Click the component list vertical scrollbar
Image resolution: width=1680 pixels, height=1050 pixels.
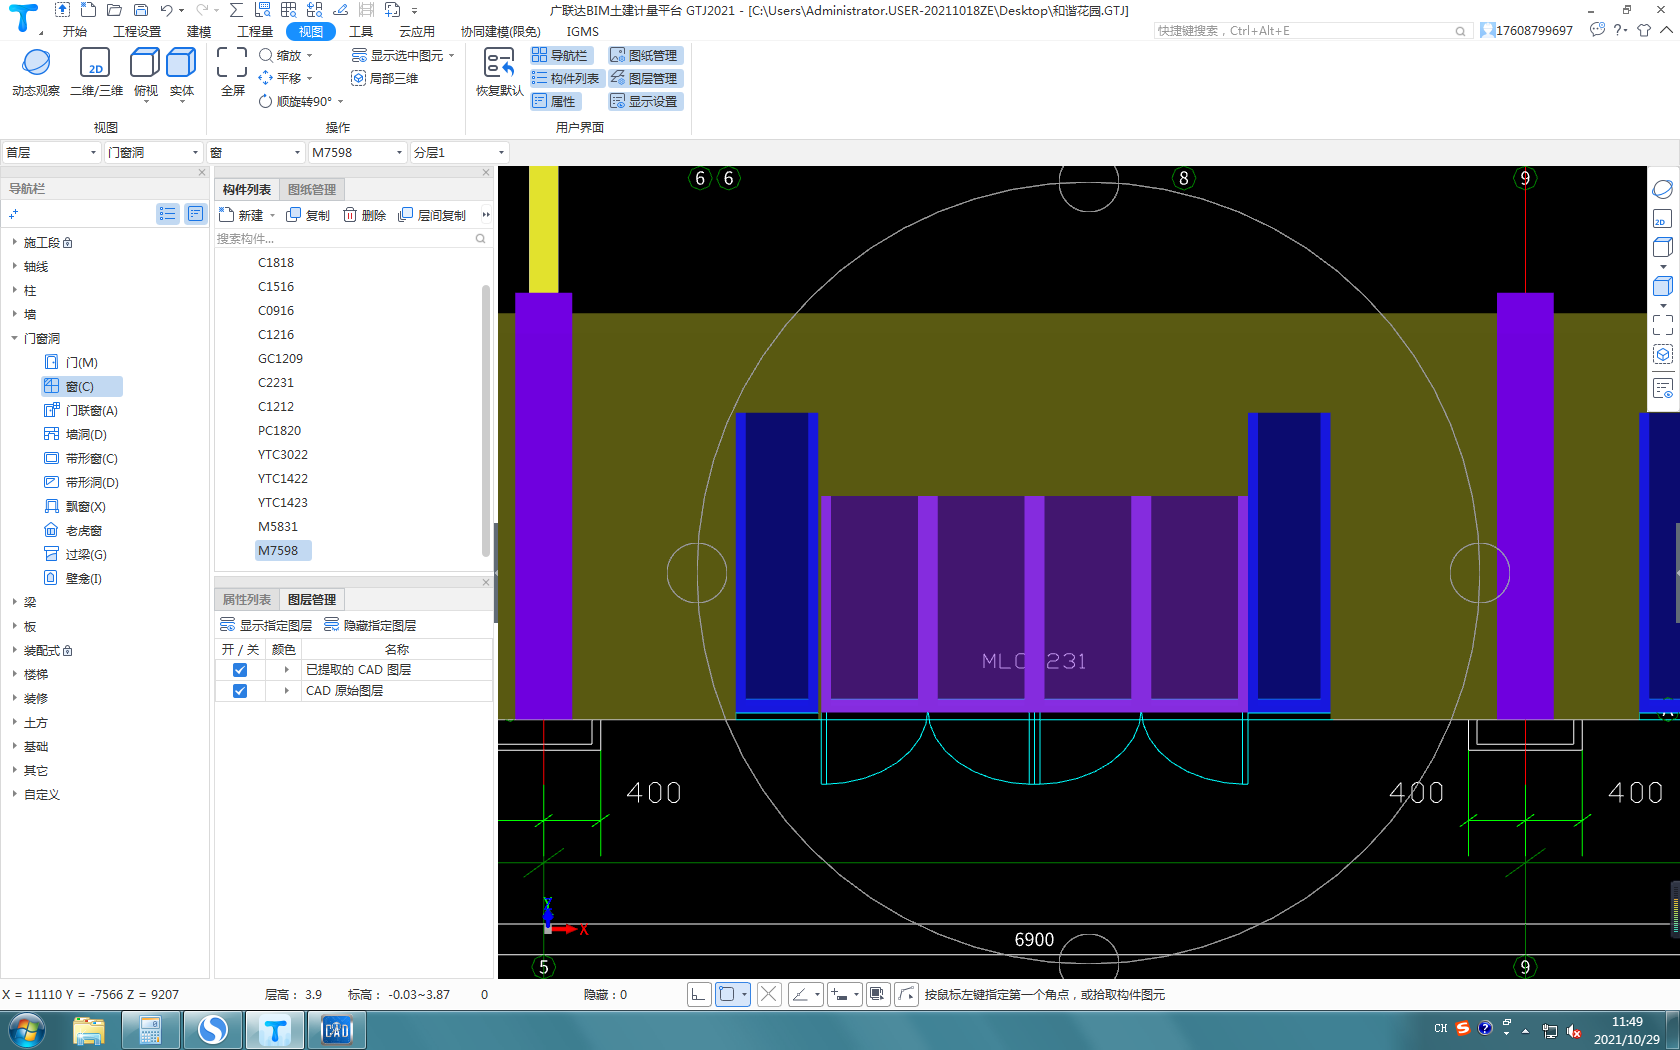pyautogui.click(x=486, y=420)
